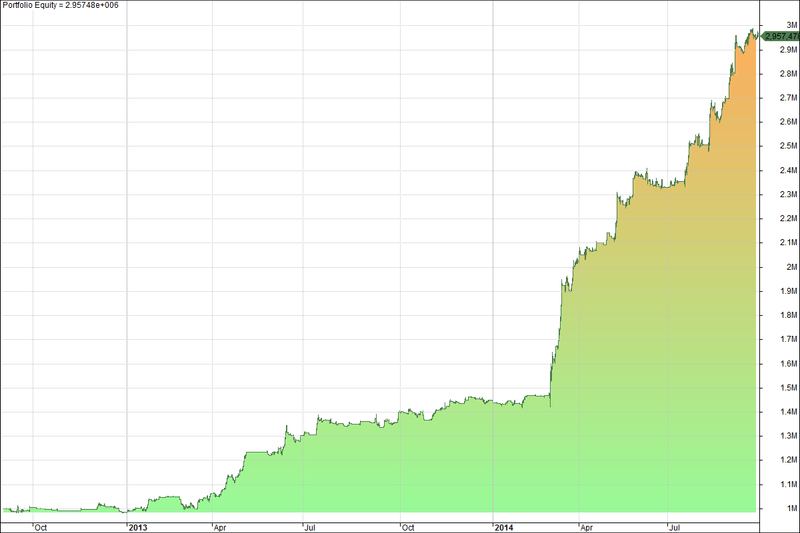Select the green current-value marker 2,957,476
The width and height of the screenshot is (800, 533).
(781, 36)
